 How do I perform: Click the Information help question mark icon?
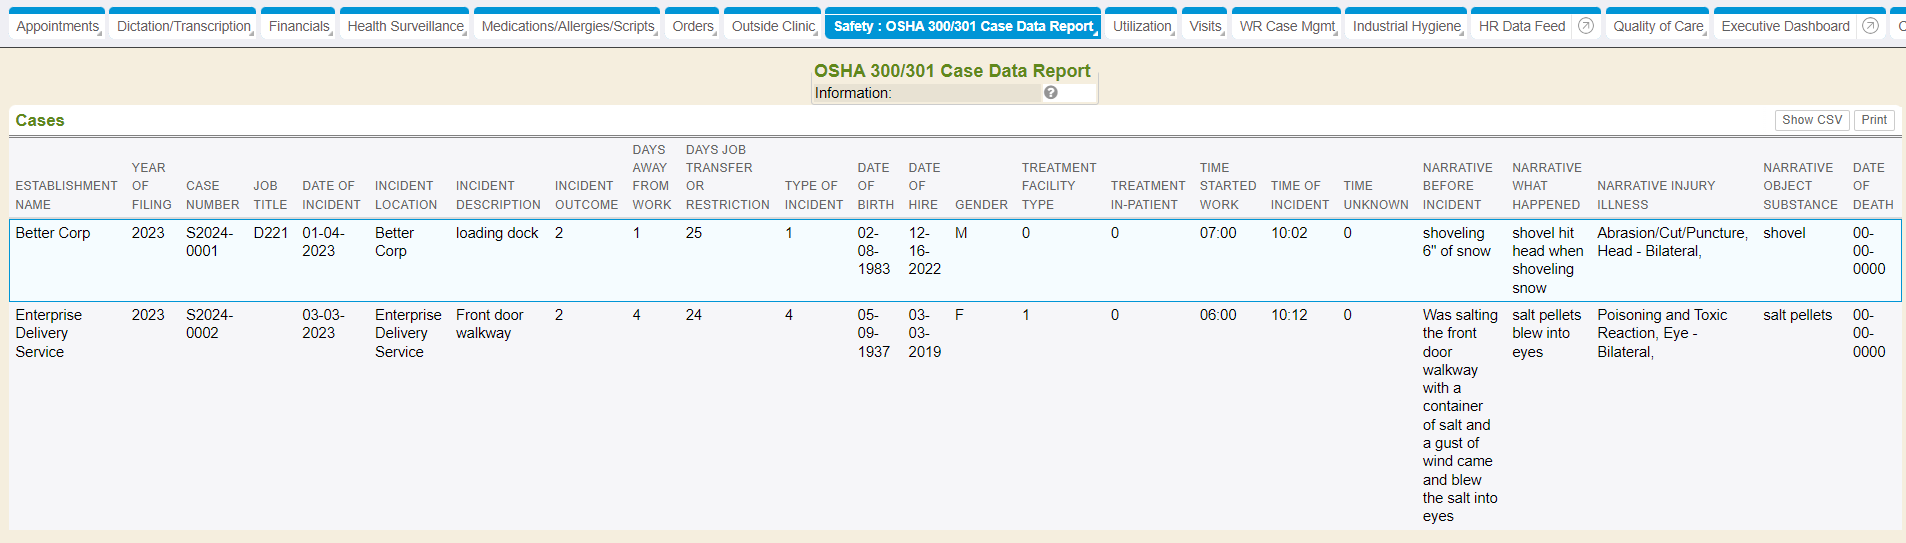point(1050,93)
